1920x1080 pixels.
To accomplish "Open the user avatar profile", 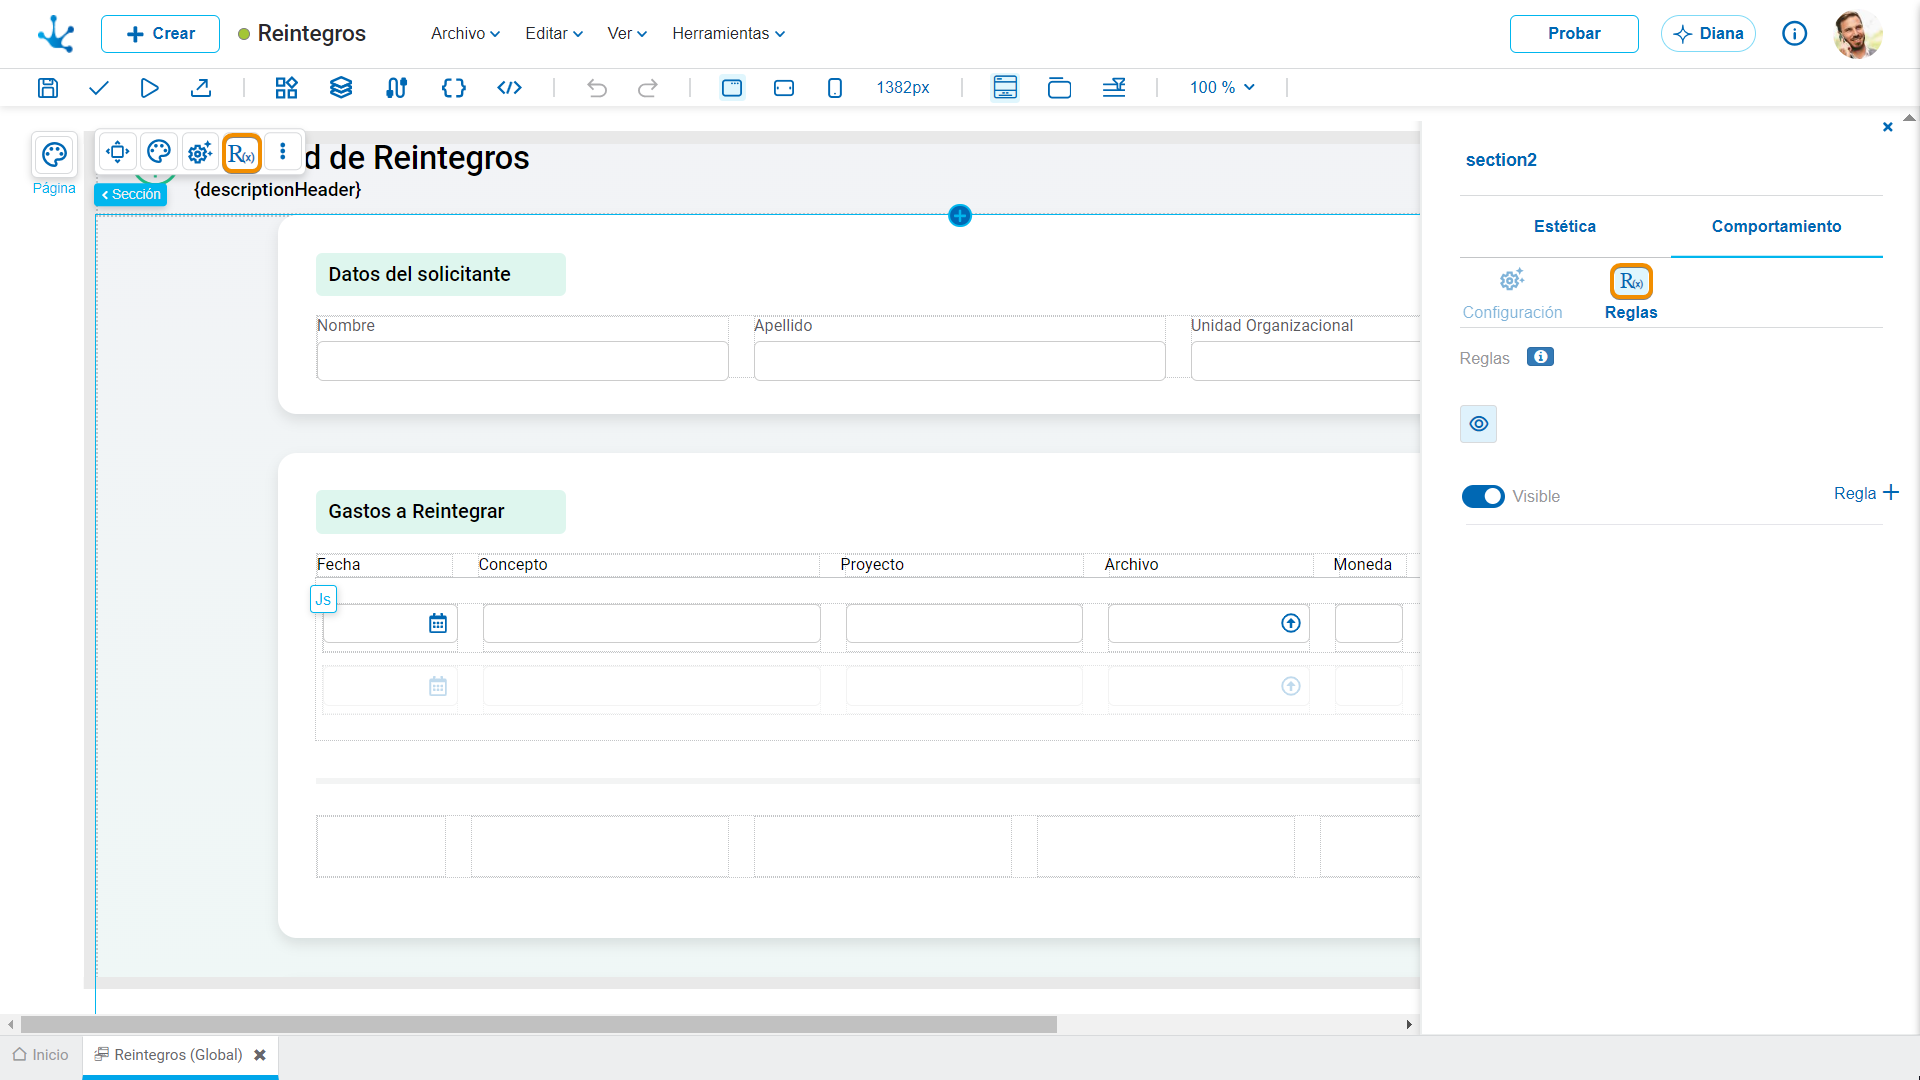I will point(1858,34).
